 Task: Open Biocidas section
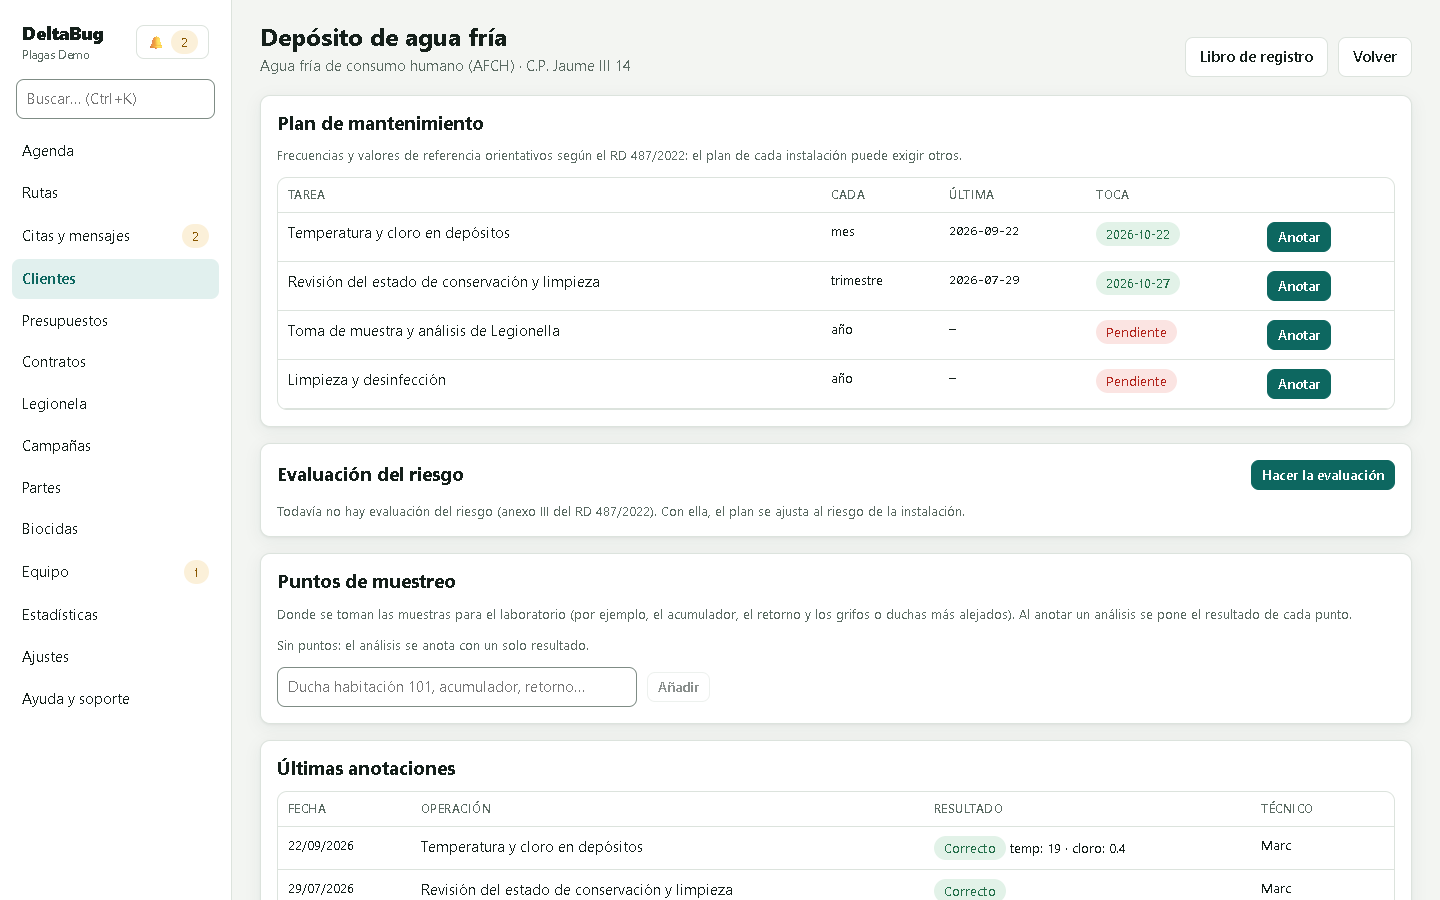pyautogui.click(x=115, y=529)
